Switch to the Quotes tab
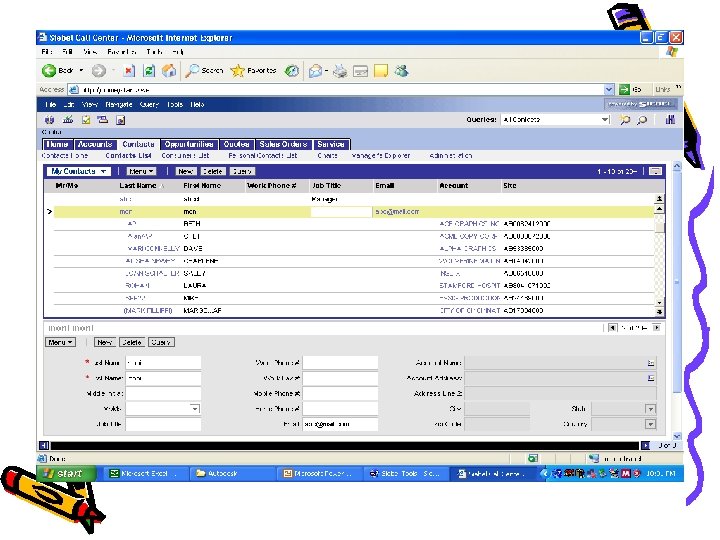This screenshot has height=540, width=720. tap(236, 144)
